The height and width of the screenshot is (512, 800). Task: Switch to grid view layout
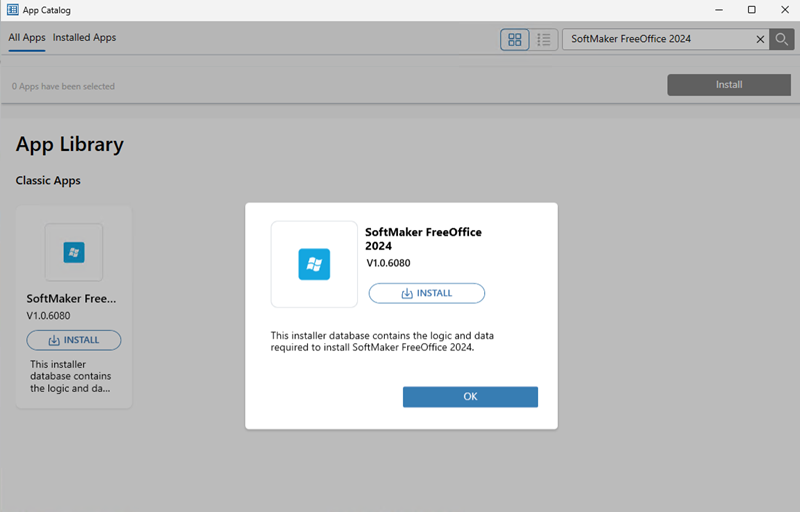click(x=515, y=40)
